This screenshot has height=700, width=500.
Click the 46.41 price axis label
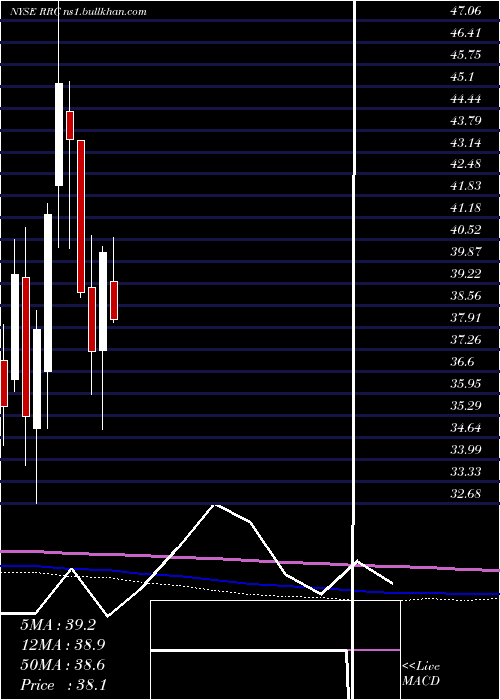click(x=466, y=33)
